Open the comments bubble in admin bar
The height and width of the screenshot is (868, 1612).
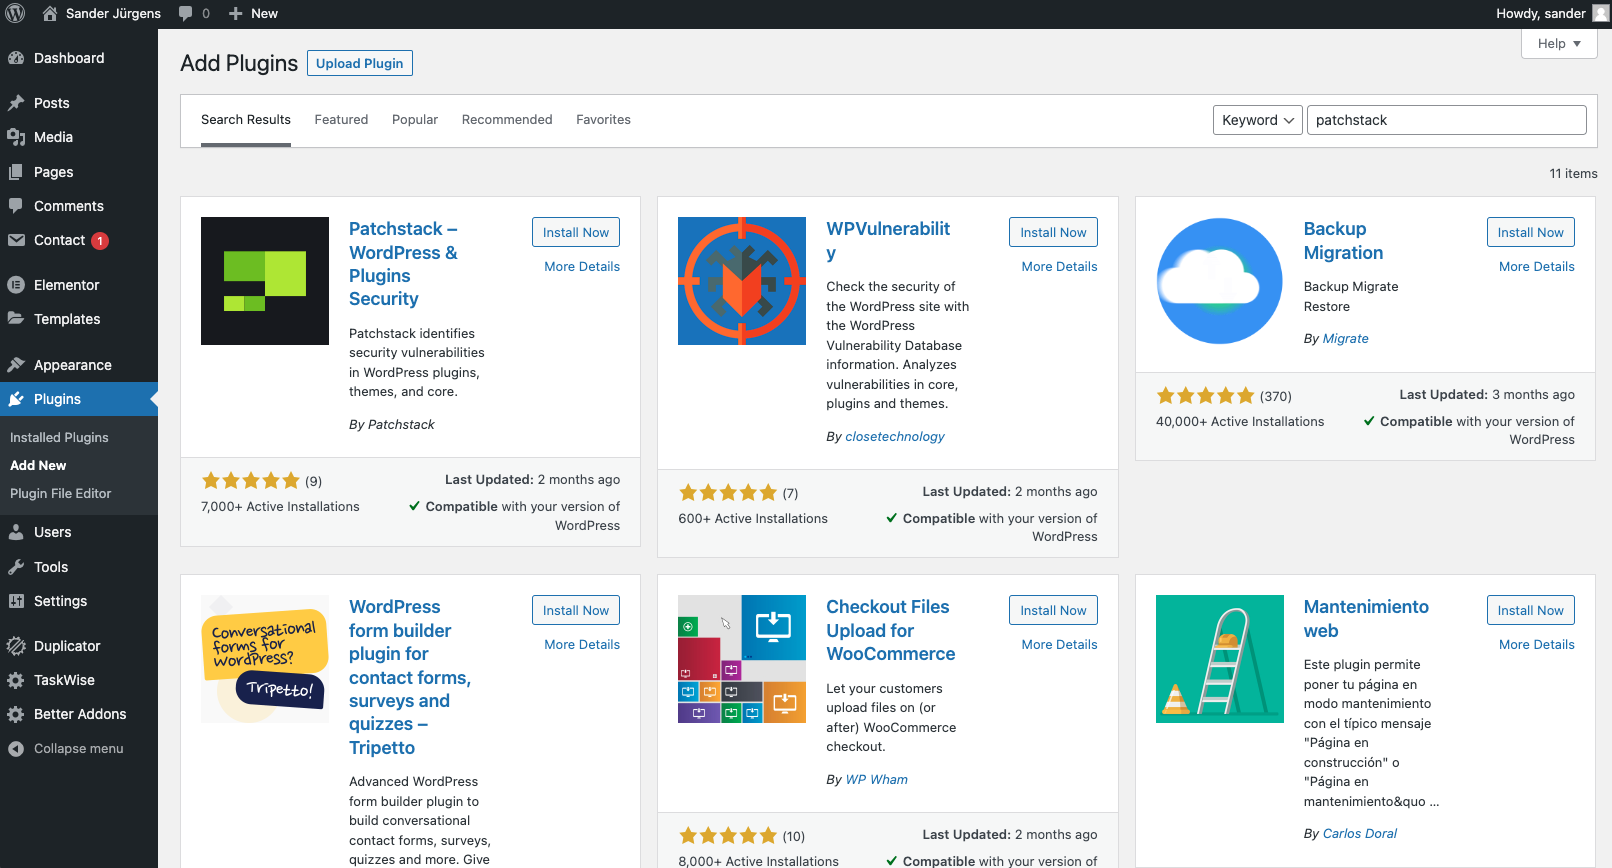194,14
